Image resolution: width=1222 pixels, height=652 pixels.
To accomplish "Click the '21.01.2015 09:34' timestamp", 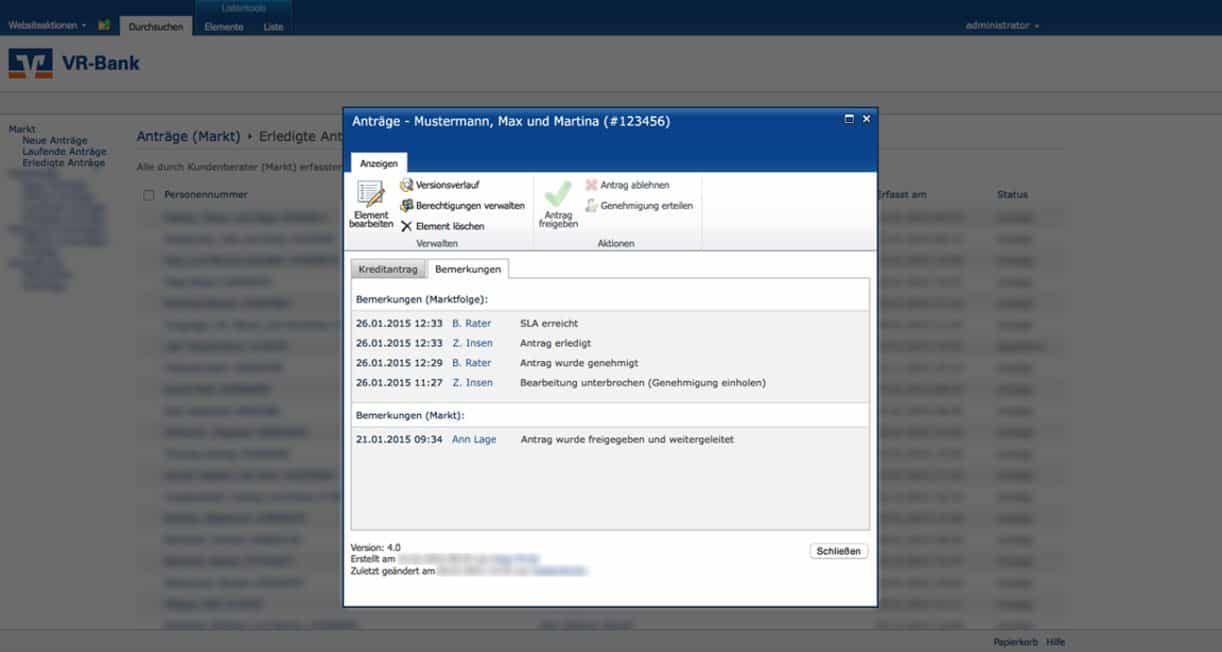I will pos(399,439).
